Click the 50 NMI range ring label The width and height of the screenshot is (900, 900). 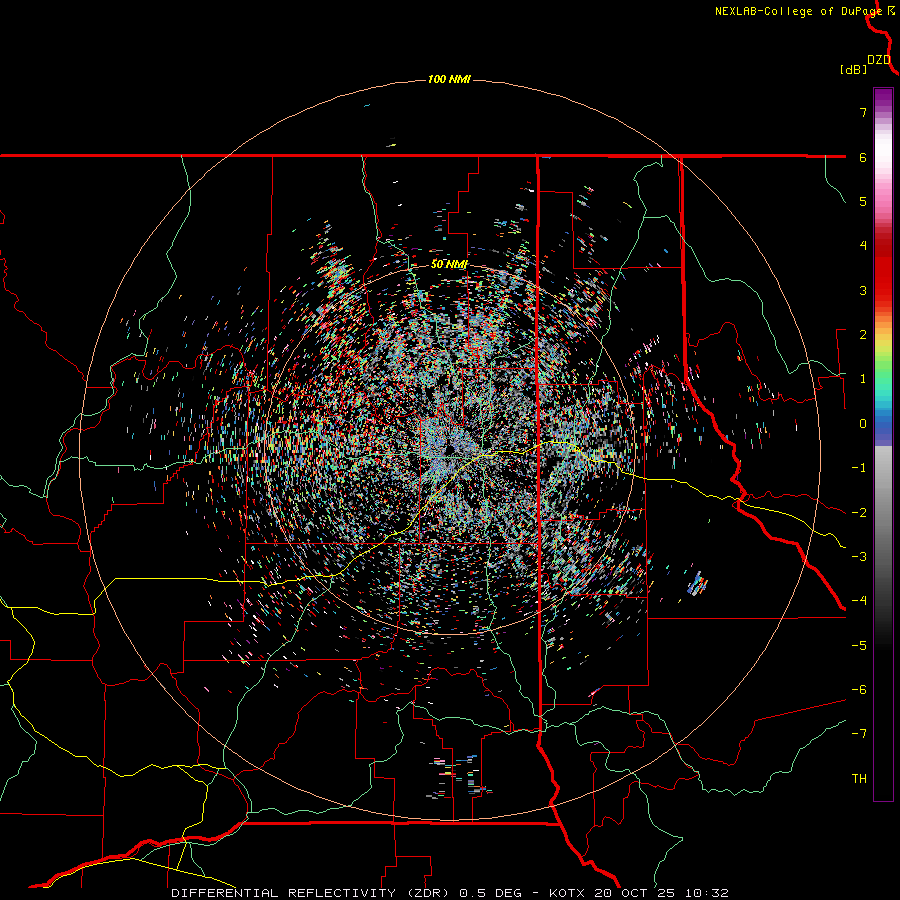point(449,265)
